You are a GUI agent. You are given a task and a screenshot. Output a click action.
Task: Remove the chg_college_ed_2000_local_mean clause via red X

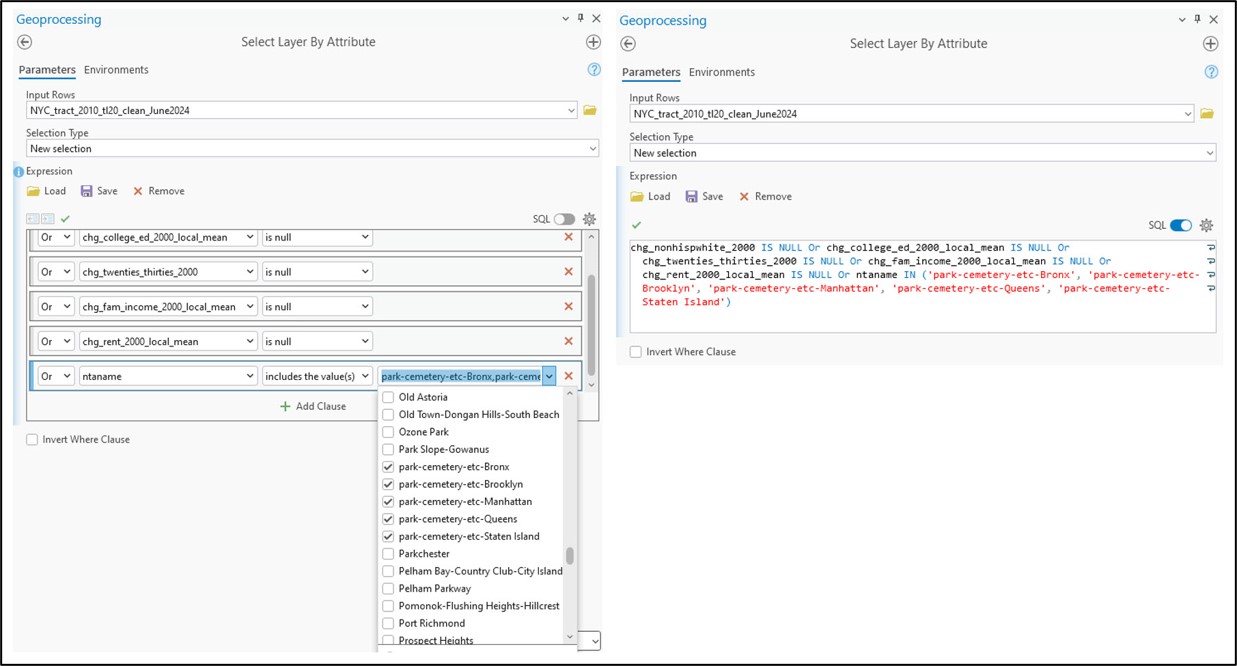[569, 237]
